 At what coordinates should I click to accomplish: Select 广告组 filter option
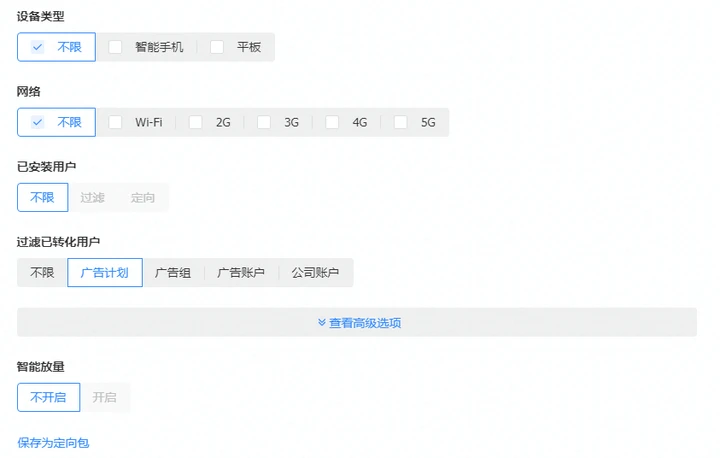tap(173, 272)
